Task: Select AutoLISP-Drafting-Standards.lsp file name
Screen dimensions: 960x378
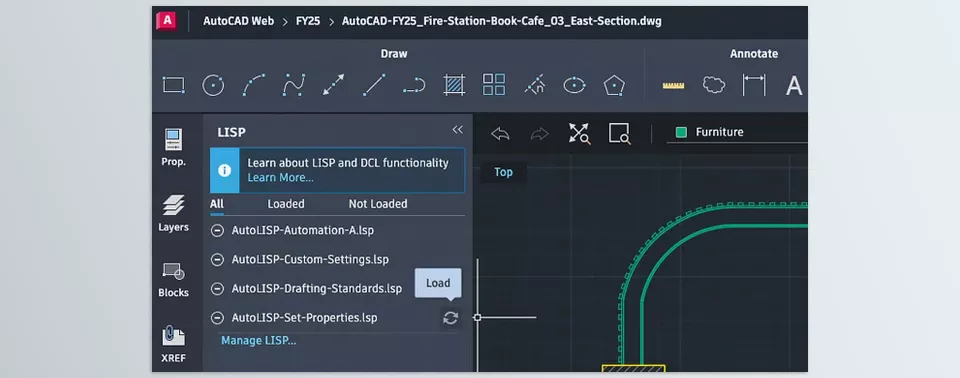Action: point(317,289)
